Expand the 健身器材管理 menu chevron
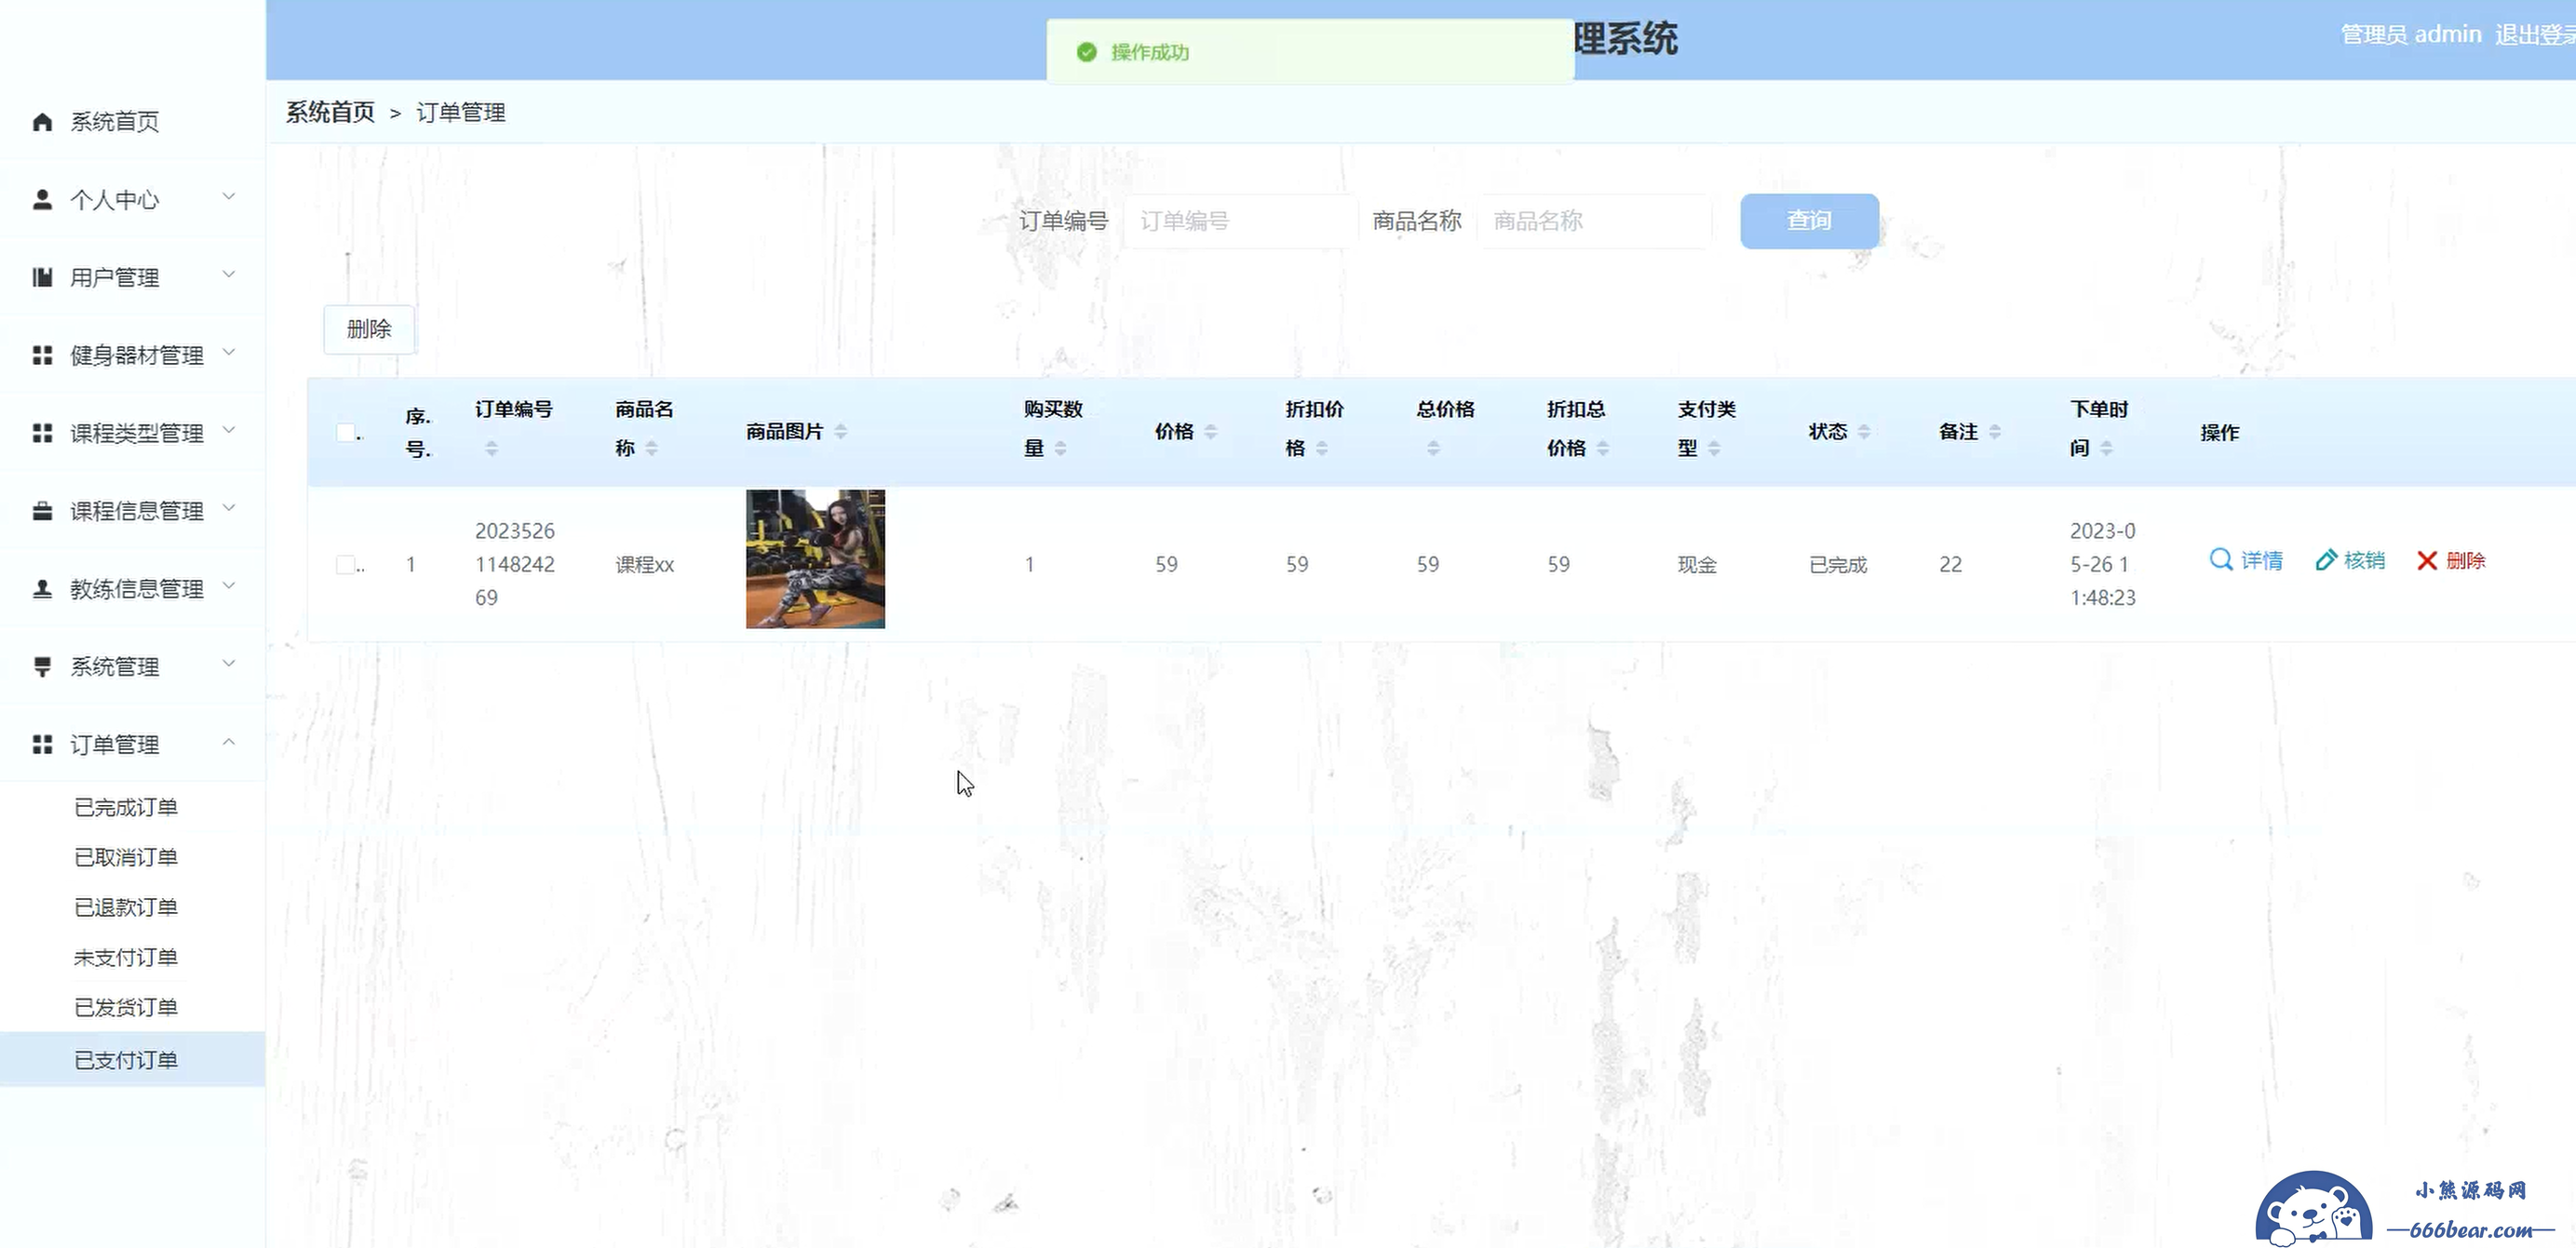The image size is (2576, 1248). (229, 352)
